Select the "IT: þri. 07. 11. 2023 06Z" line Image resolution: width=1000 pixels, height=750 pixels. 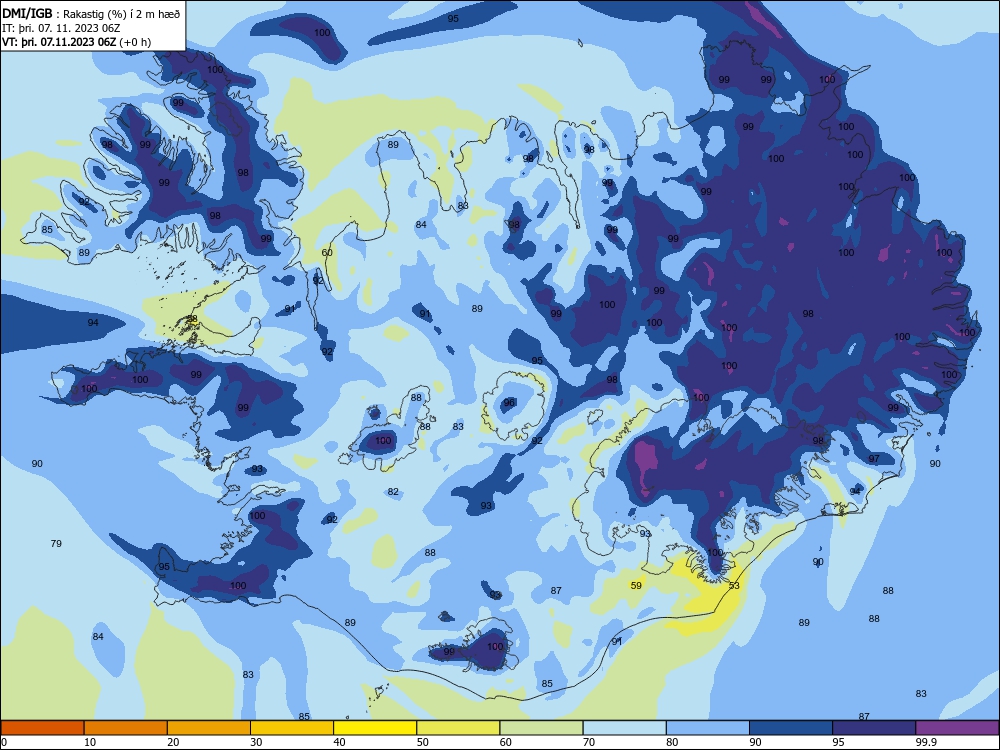coord(61,28)
